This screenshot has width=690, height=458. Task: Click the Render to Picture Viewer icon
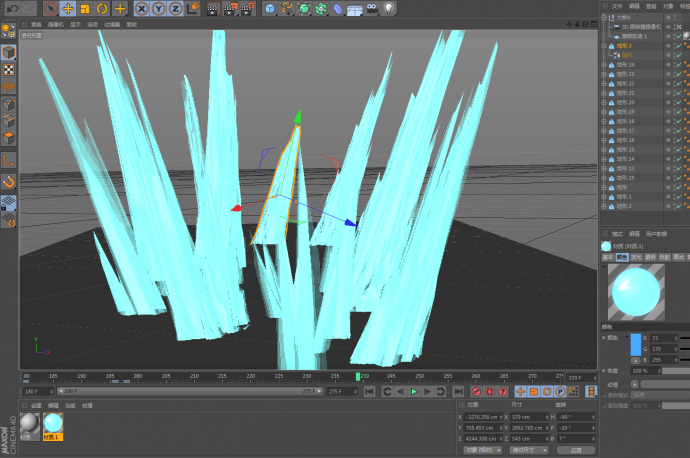tap(227, 8)
